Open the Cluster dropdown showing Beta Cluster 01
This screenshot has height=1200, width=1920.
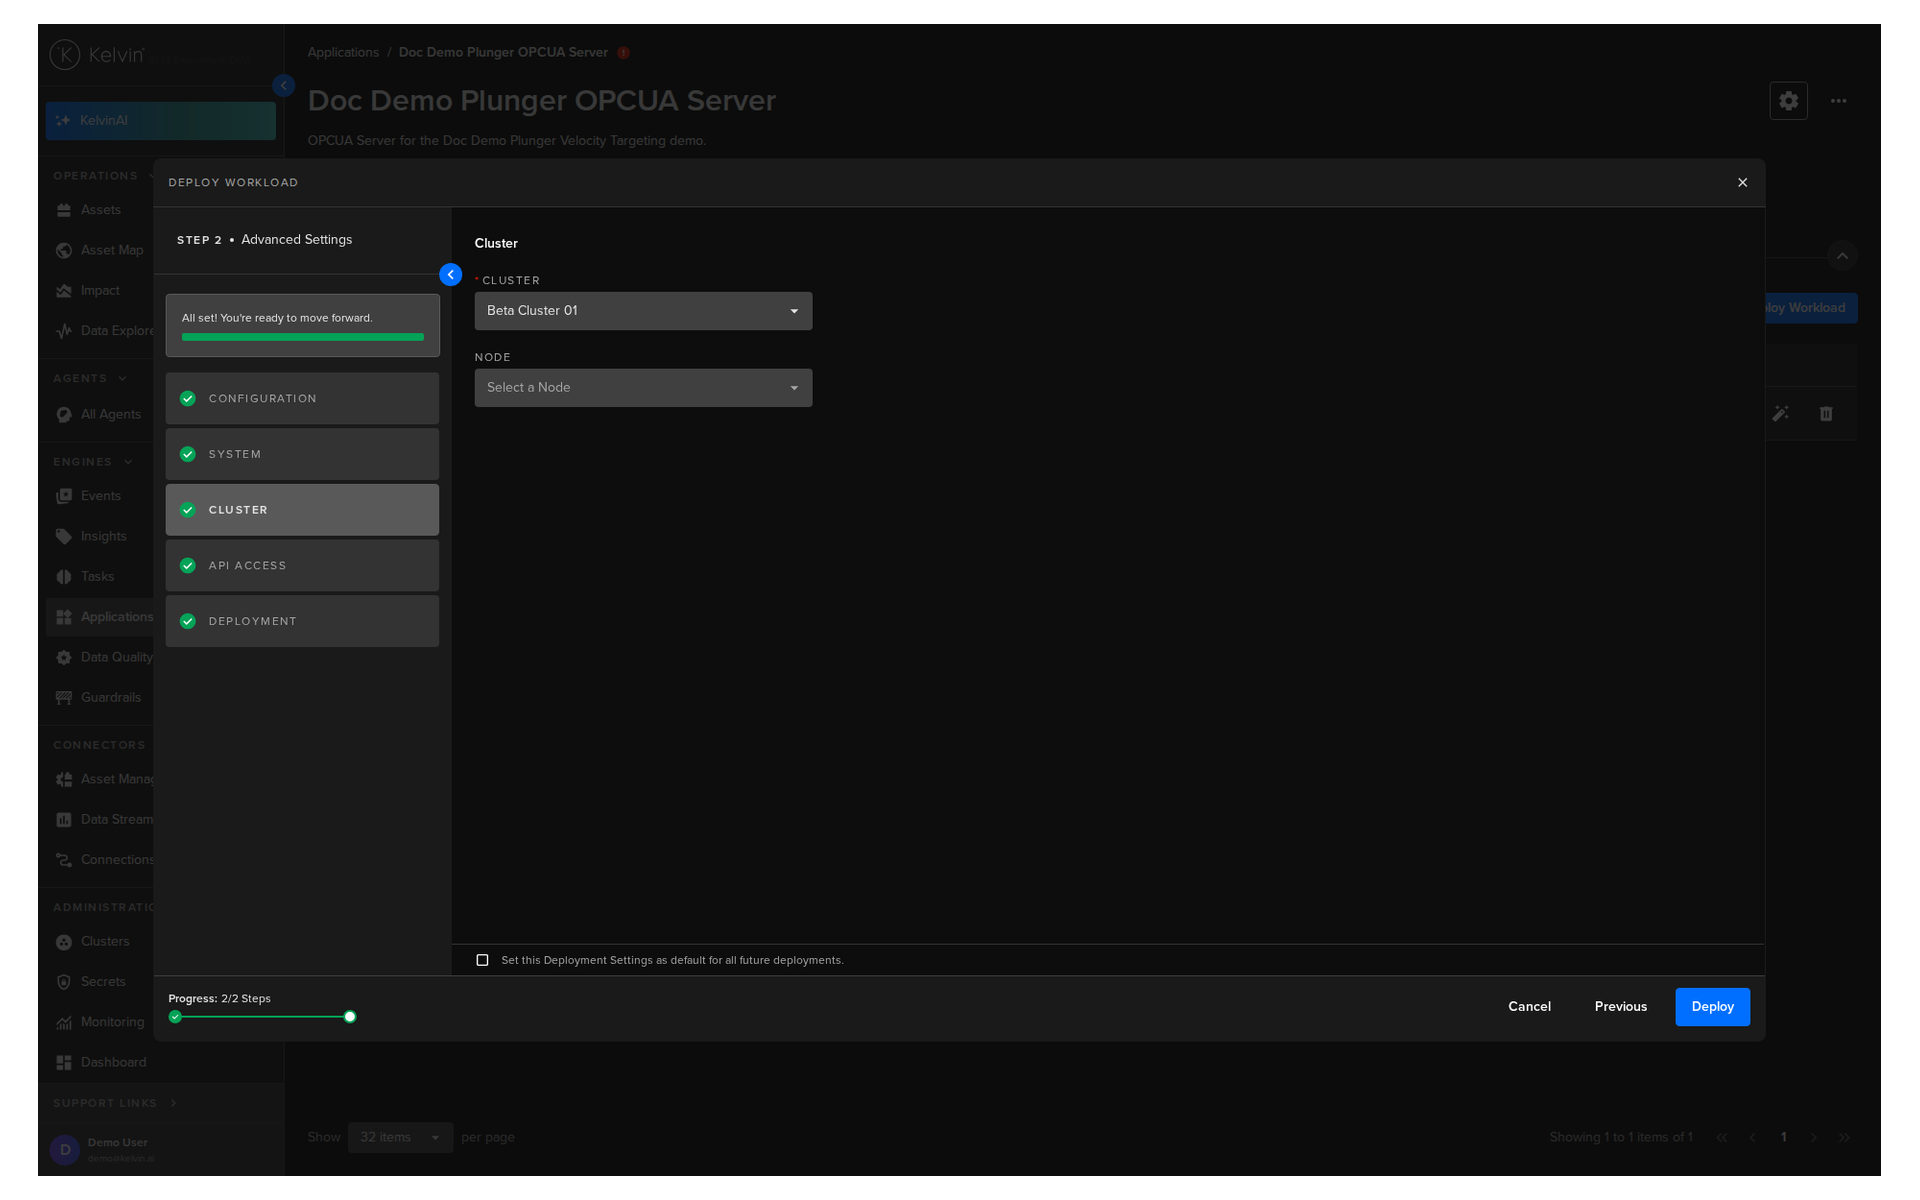(643, 311)
